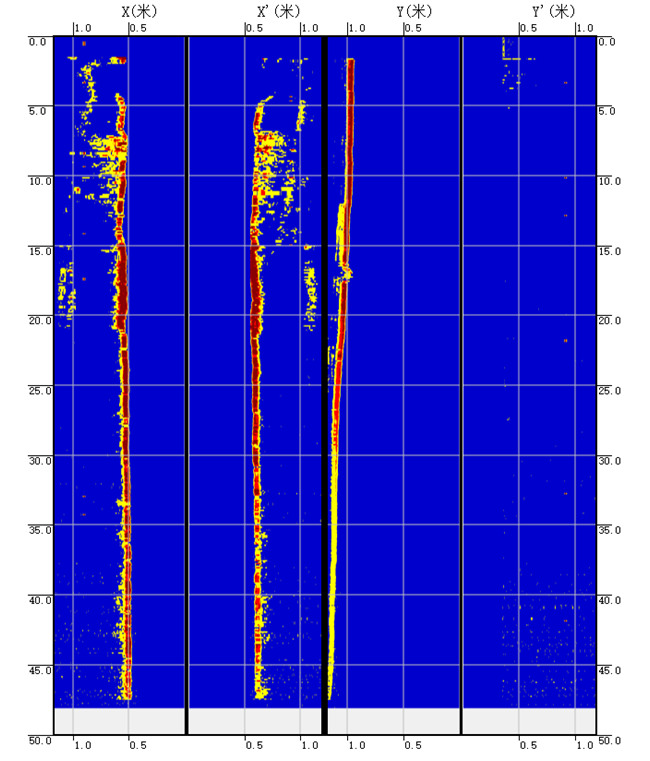Click top 0.5 tick label of Y panel
650x761 pixels.
pyautogui.click(x=414, y=28)
